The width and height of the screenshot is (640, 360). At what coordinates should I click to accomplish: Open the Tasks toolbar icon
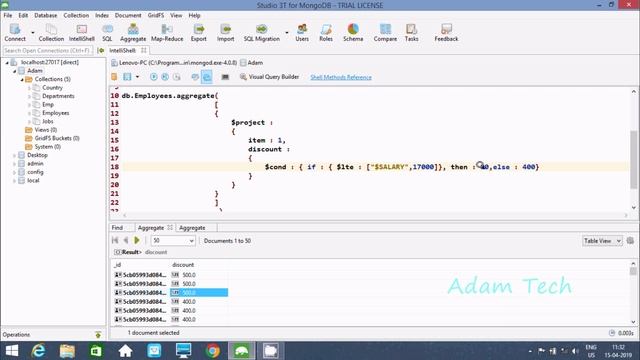point(411,33)
